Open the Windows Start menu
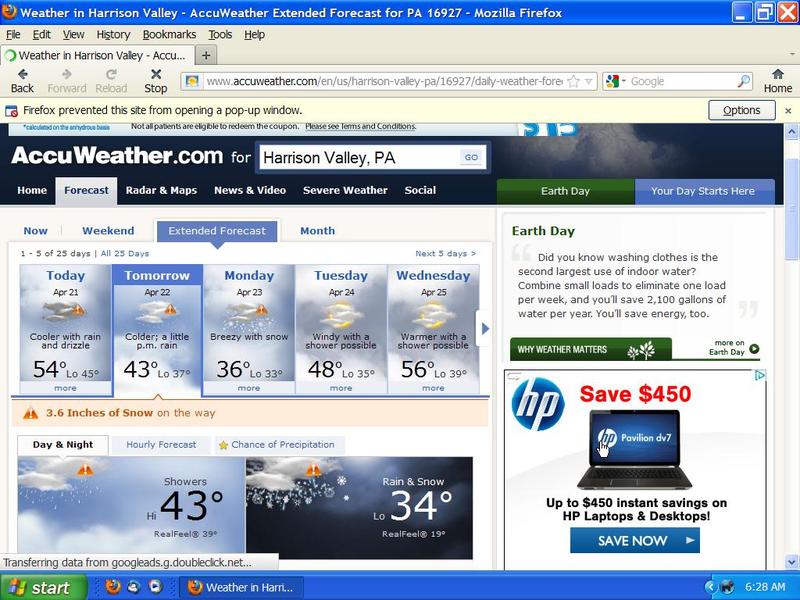Image resolution: width=800 pixels, height=600 pixels. coord(38,587)
